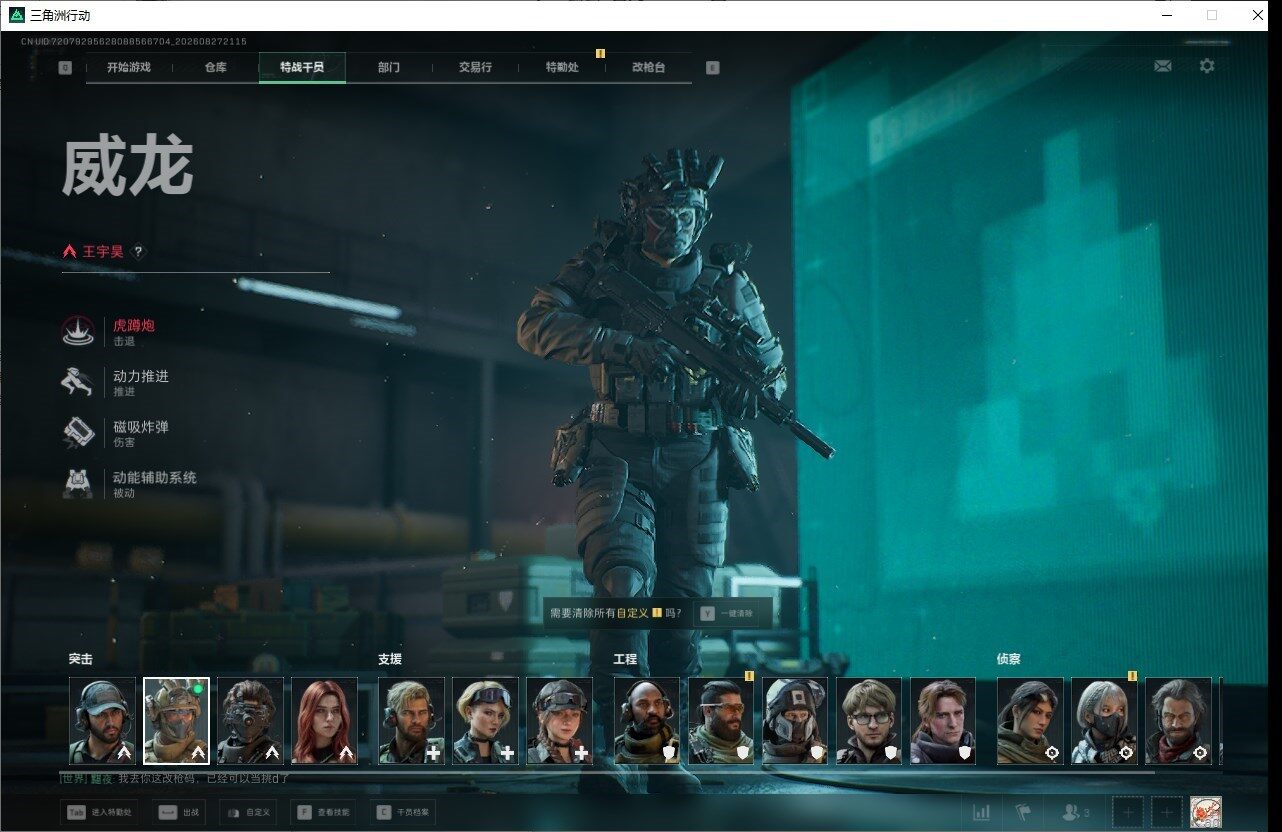Click the CN UID text at top
This screenshot has height=832, width=1282.
click(x=134, y=42)
